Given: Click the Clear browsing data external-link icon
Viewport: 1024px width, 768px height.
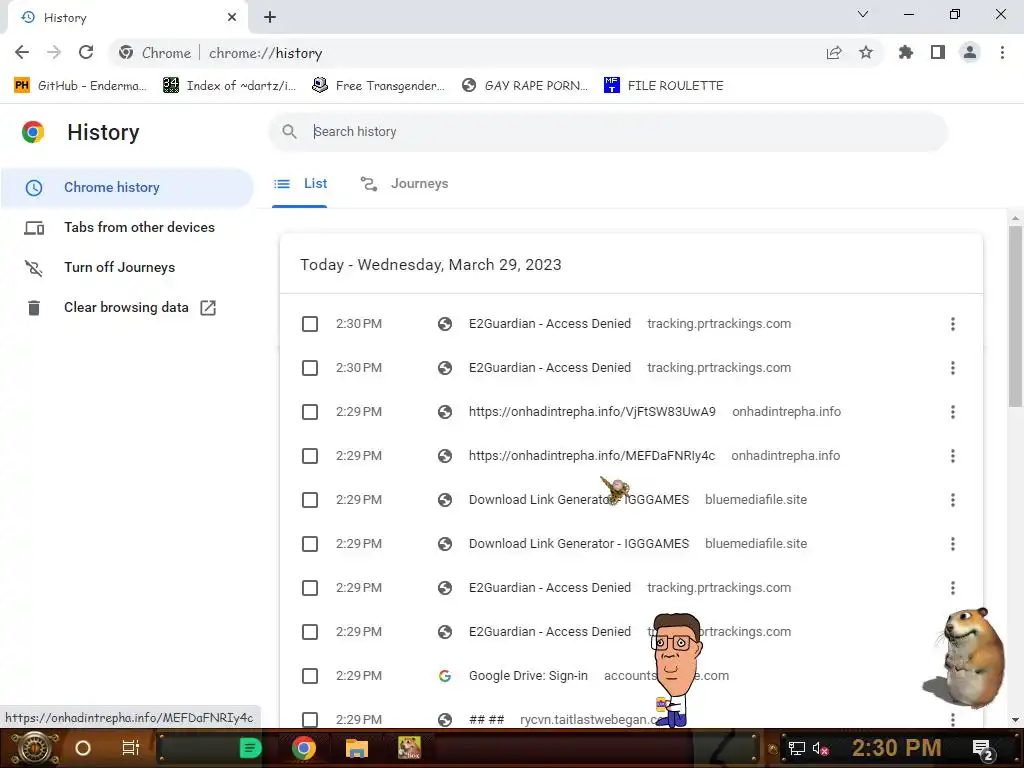Looking at the screenshot, I should tap(208, 308).
